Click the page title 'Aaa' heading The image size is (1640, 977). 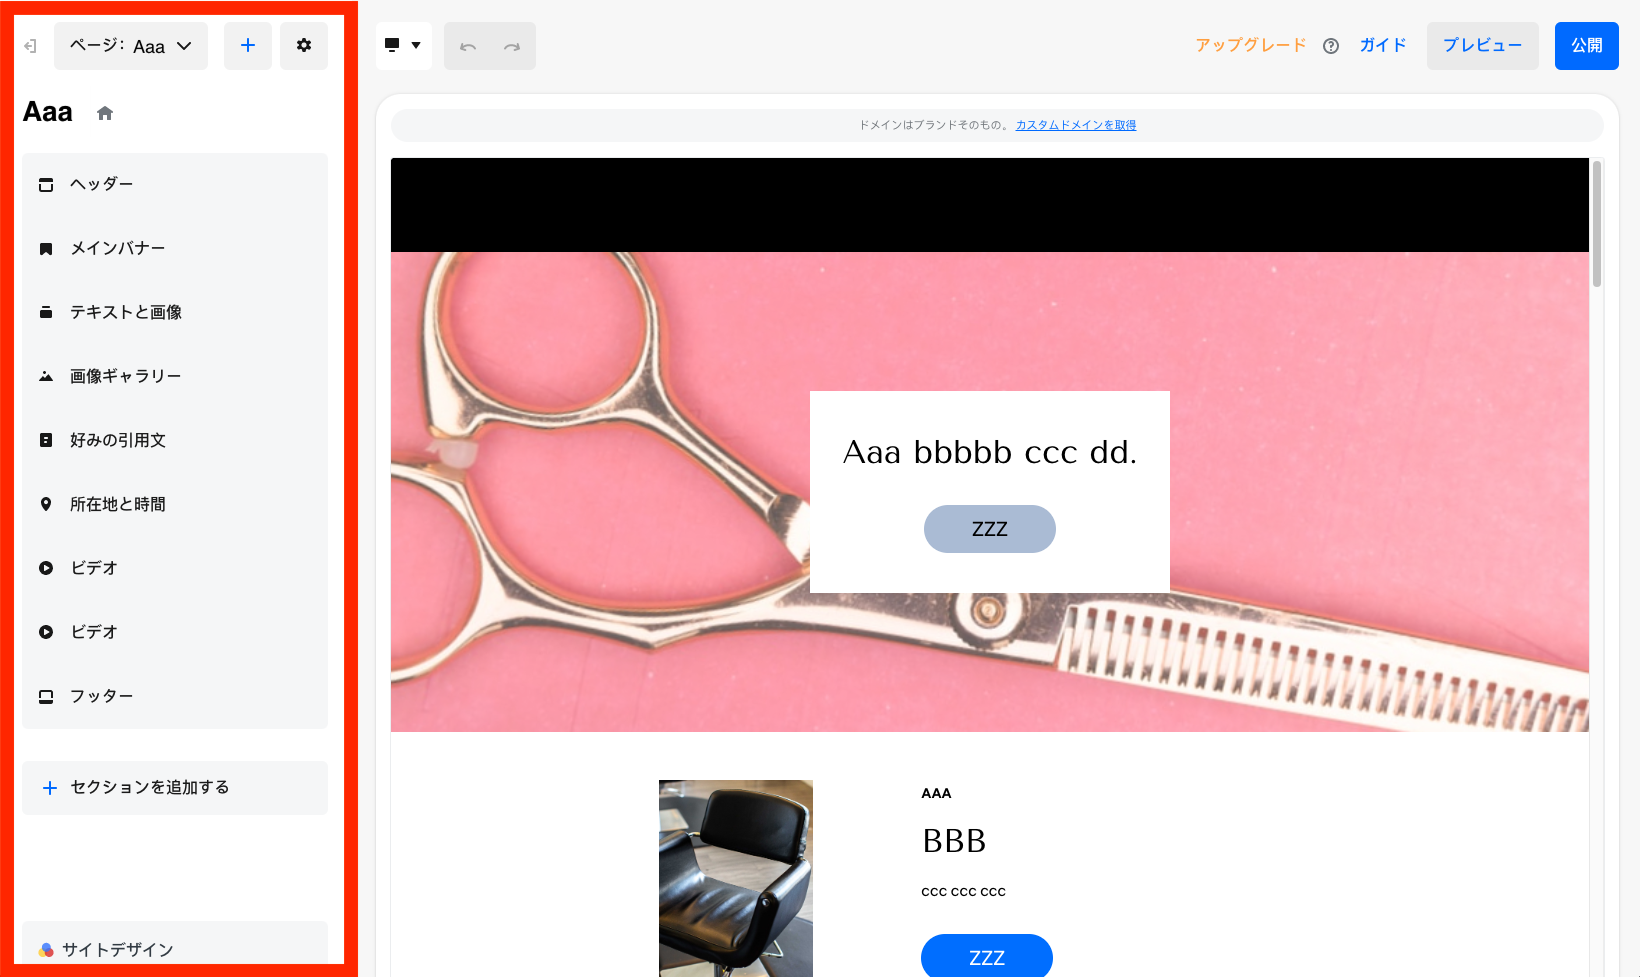[48, 112]
